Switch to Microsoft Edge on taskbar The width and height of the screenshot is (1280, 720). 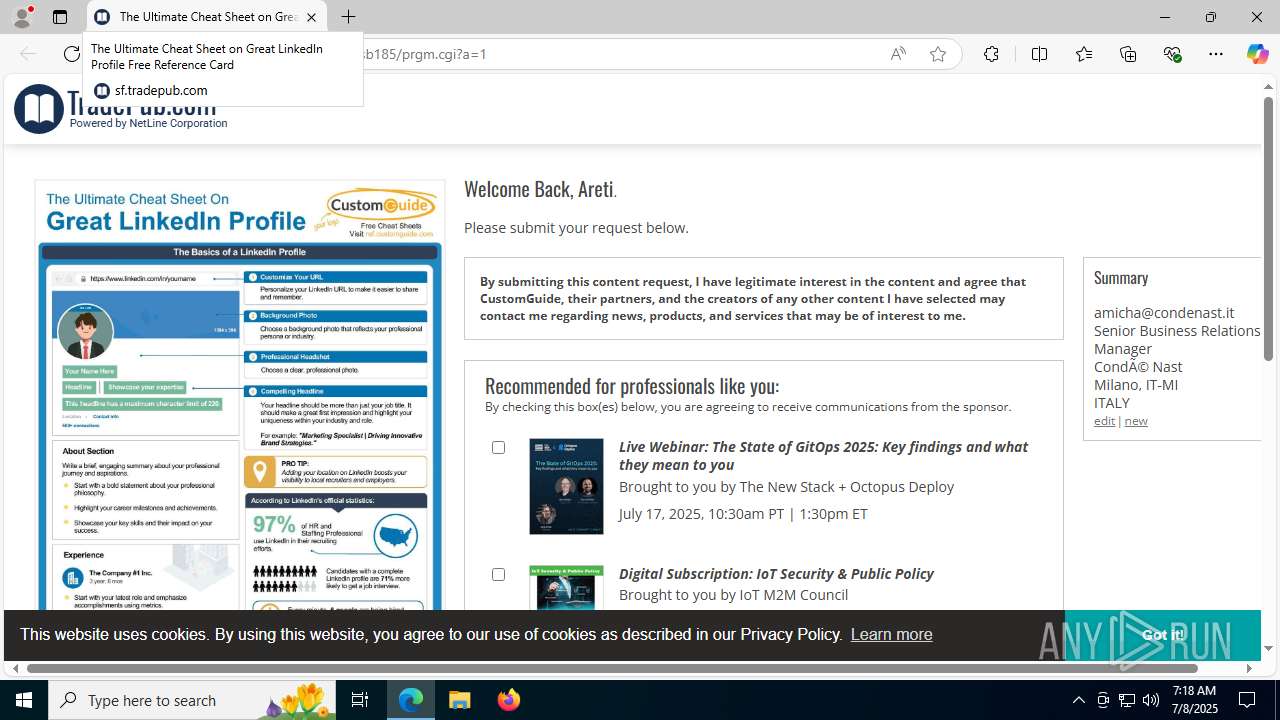click(x=411, y=700)
